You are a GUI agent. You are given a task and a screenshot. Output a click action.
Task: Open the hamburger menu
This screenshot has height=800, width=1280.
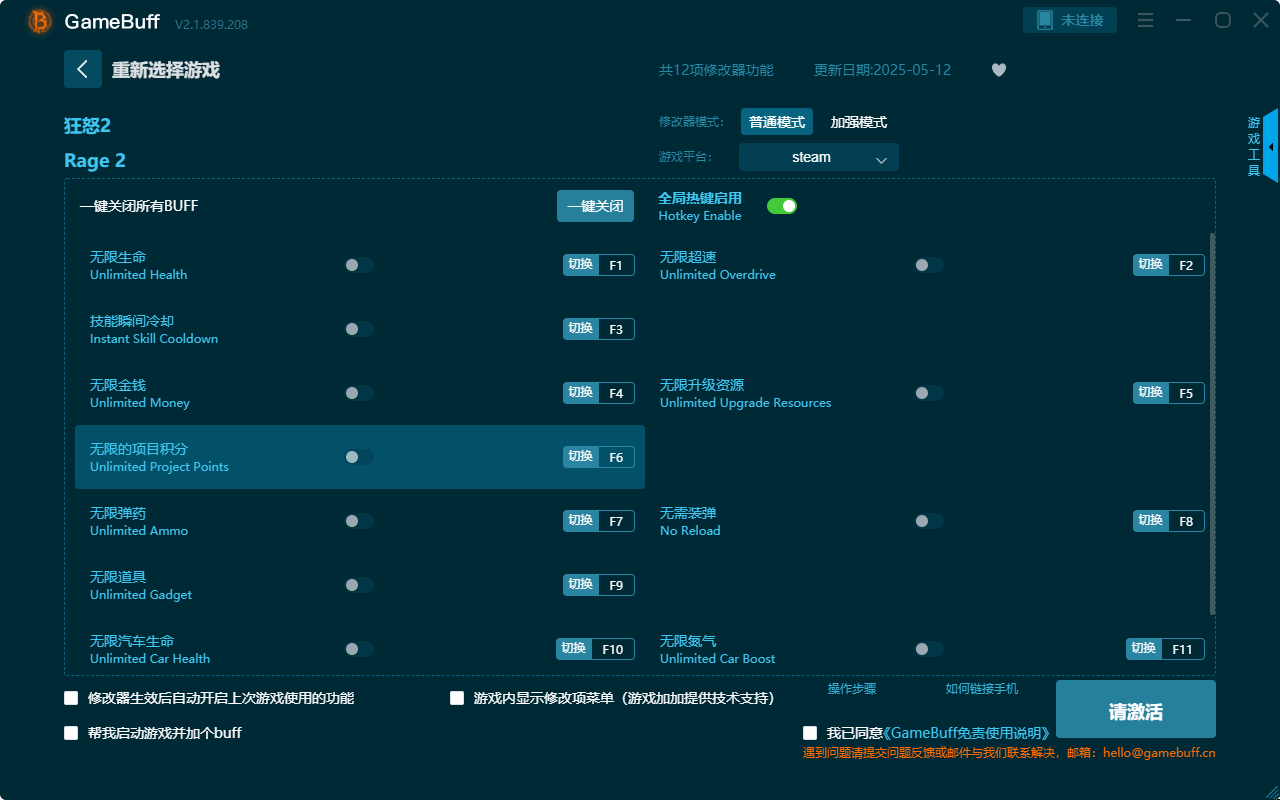[1145, 20]
